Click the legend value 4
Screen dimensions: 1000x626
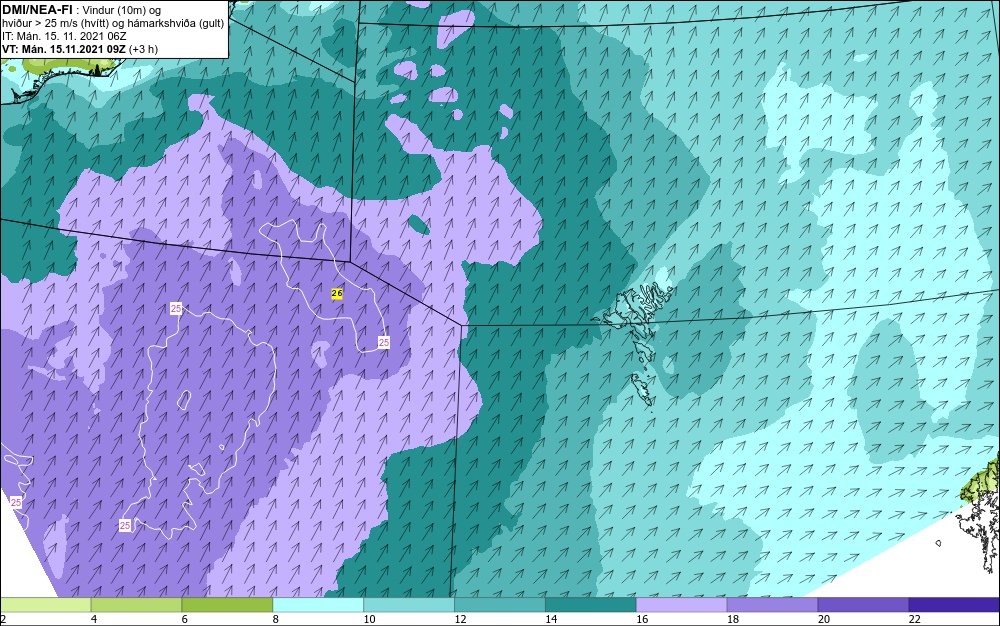pos(94,619)
